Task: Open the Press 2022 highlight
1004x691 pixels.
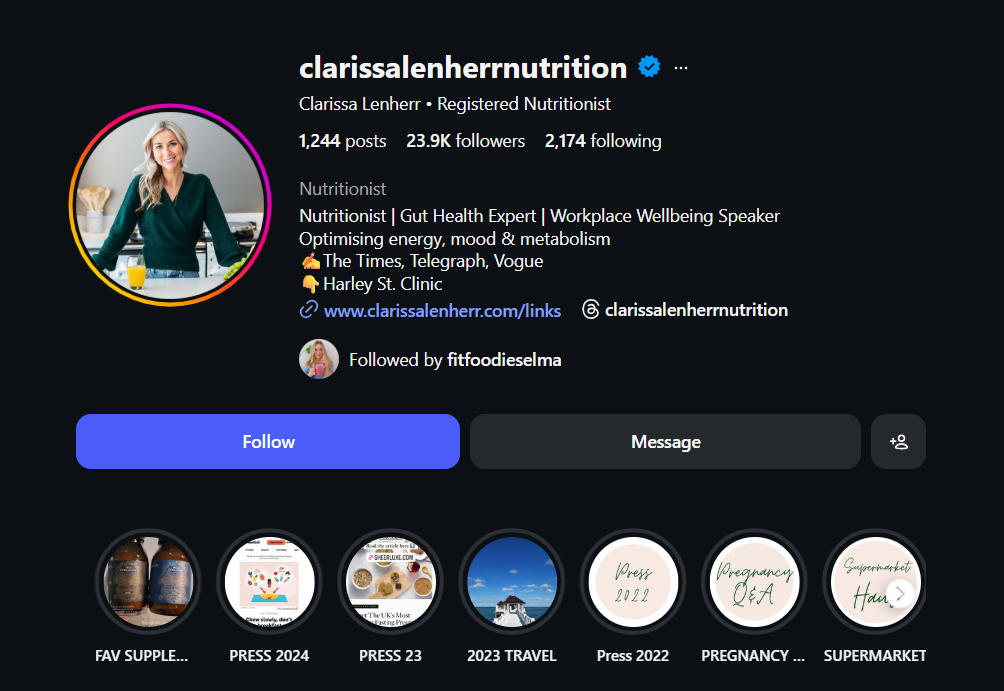Action: [633, 581]
